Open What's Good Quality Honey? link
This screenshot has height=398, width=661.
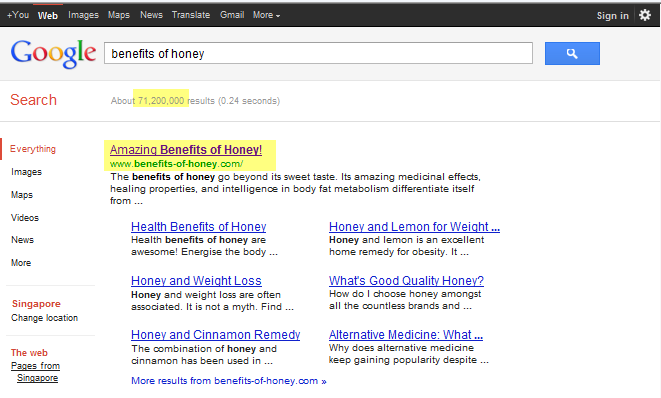[x=406, y=281]
